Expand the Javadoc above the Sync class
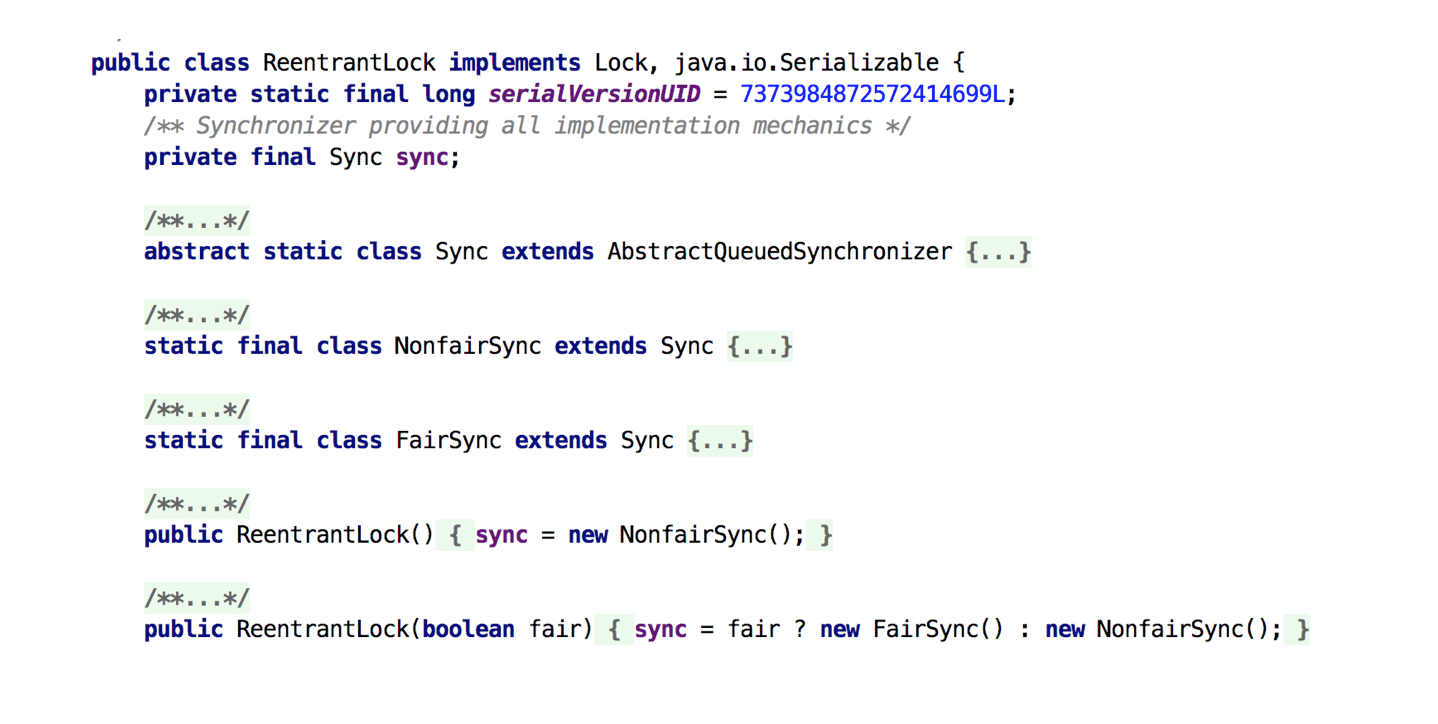The image size is (1438, 724). pos(196,220)
